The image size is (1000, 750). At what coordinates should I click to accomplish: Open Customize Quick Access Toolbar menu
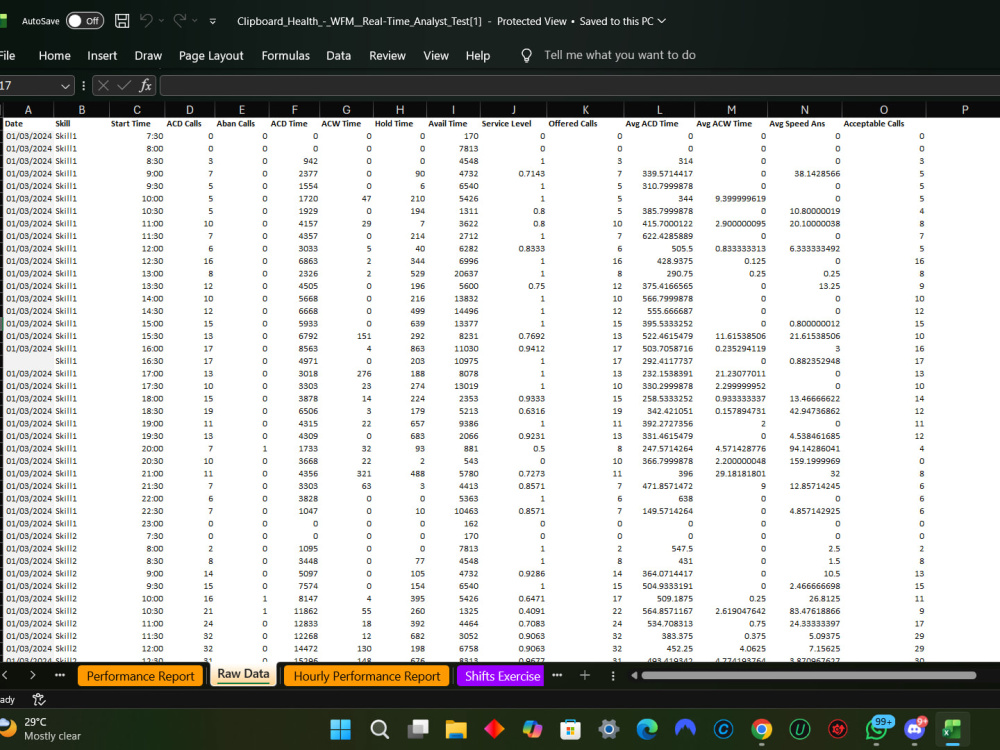(212, 21)
